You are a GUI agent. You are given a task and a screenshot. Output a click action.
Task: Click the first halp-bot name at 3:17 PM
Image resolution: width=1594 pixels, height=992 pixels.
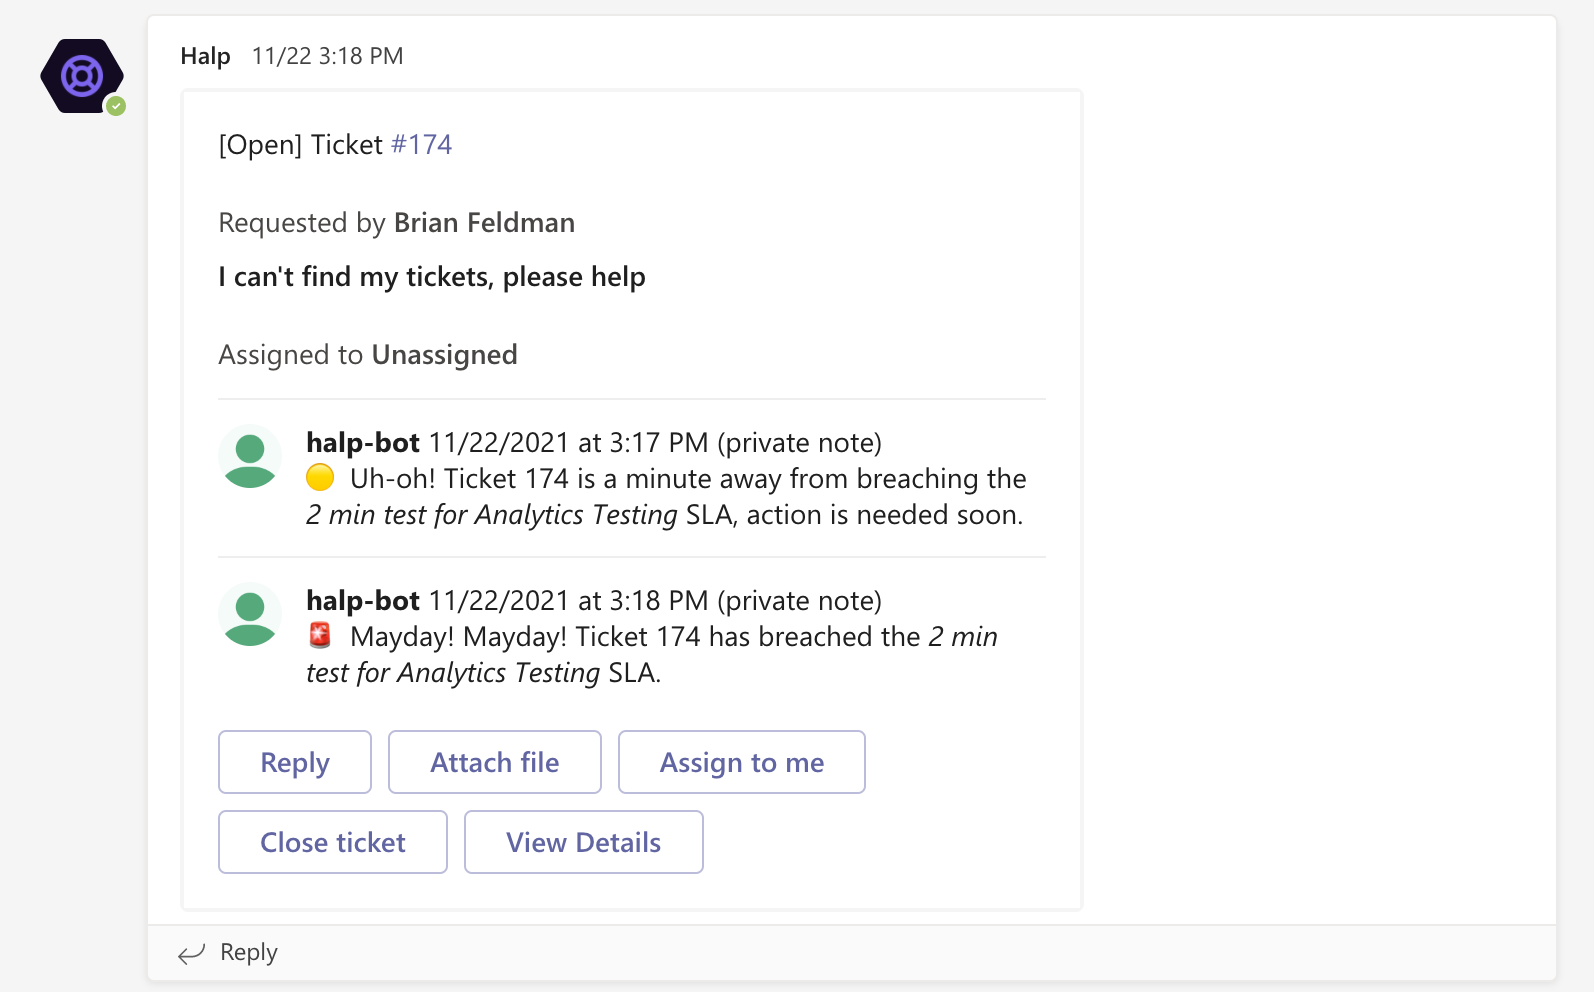tap(363, 442)
